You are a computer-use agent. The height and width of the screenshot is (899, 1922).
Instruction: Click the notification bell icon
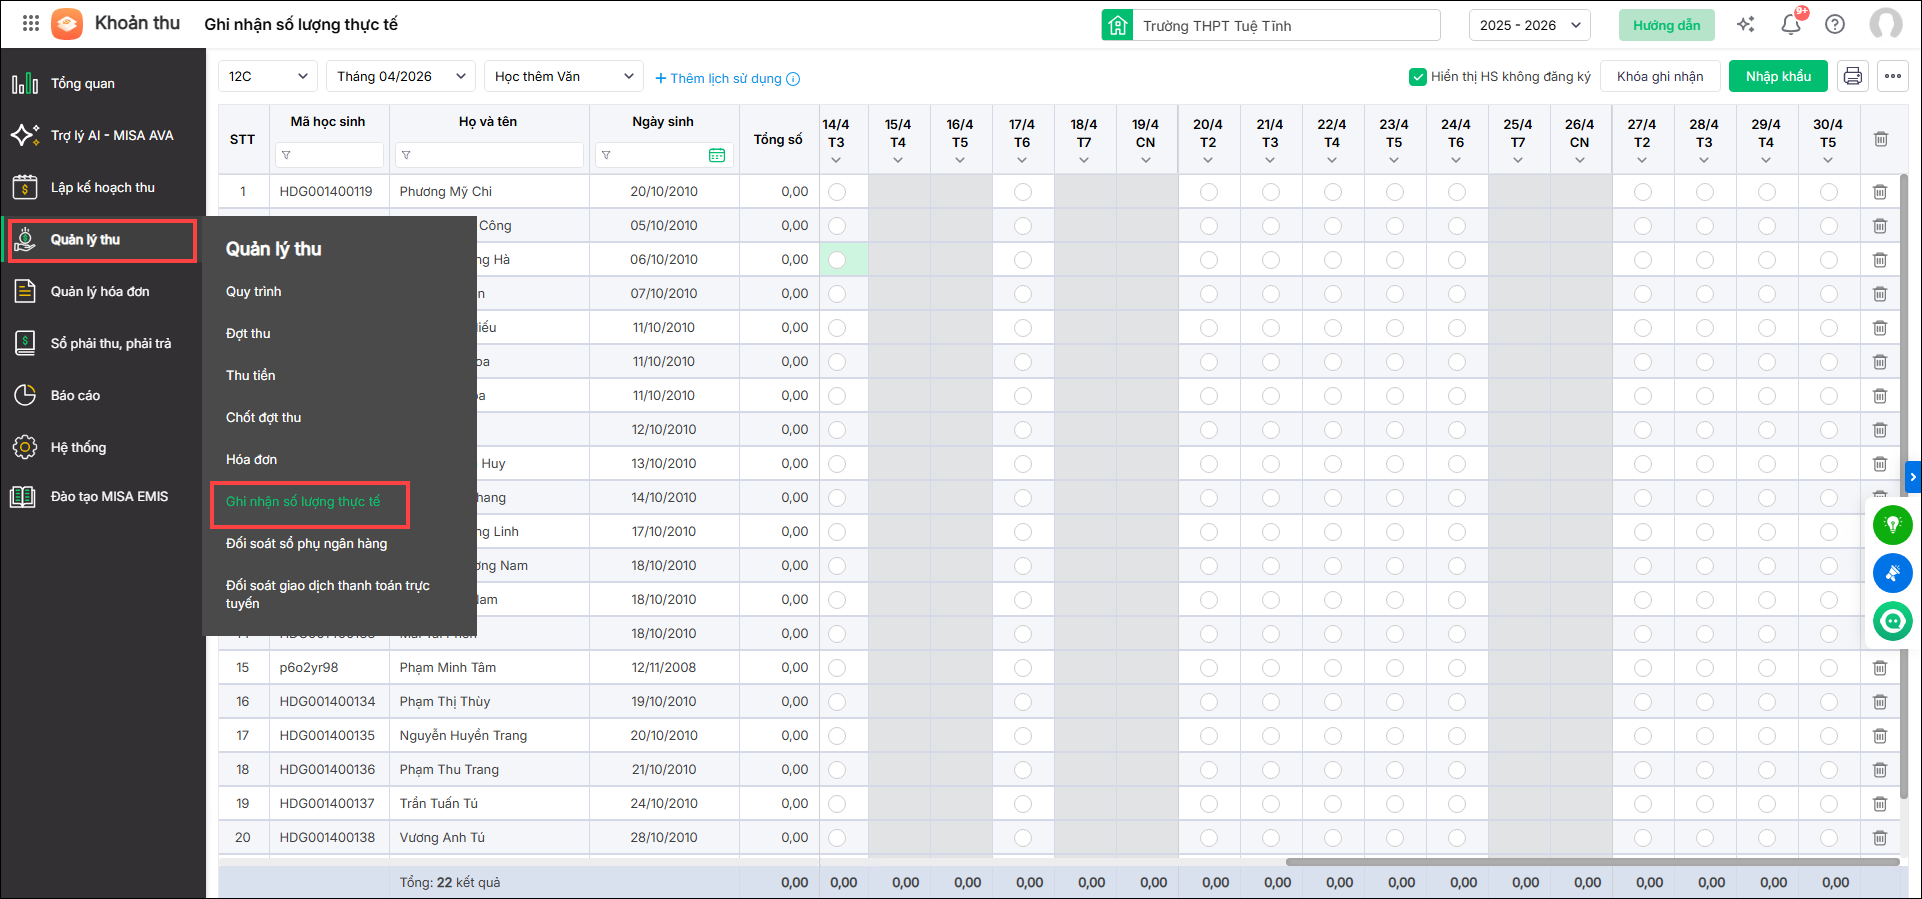[x=1790, y=25]
